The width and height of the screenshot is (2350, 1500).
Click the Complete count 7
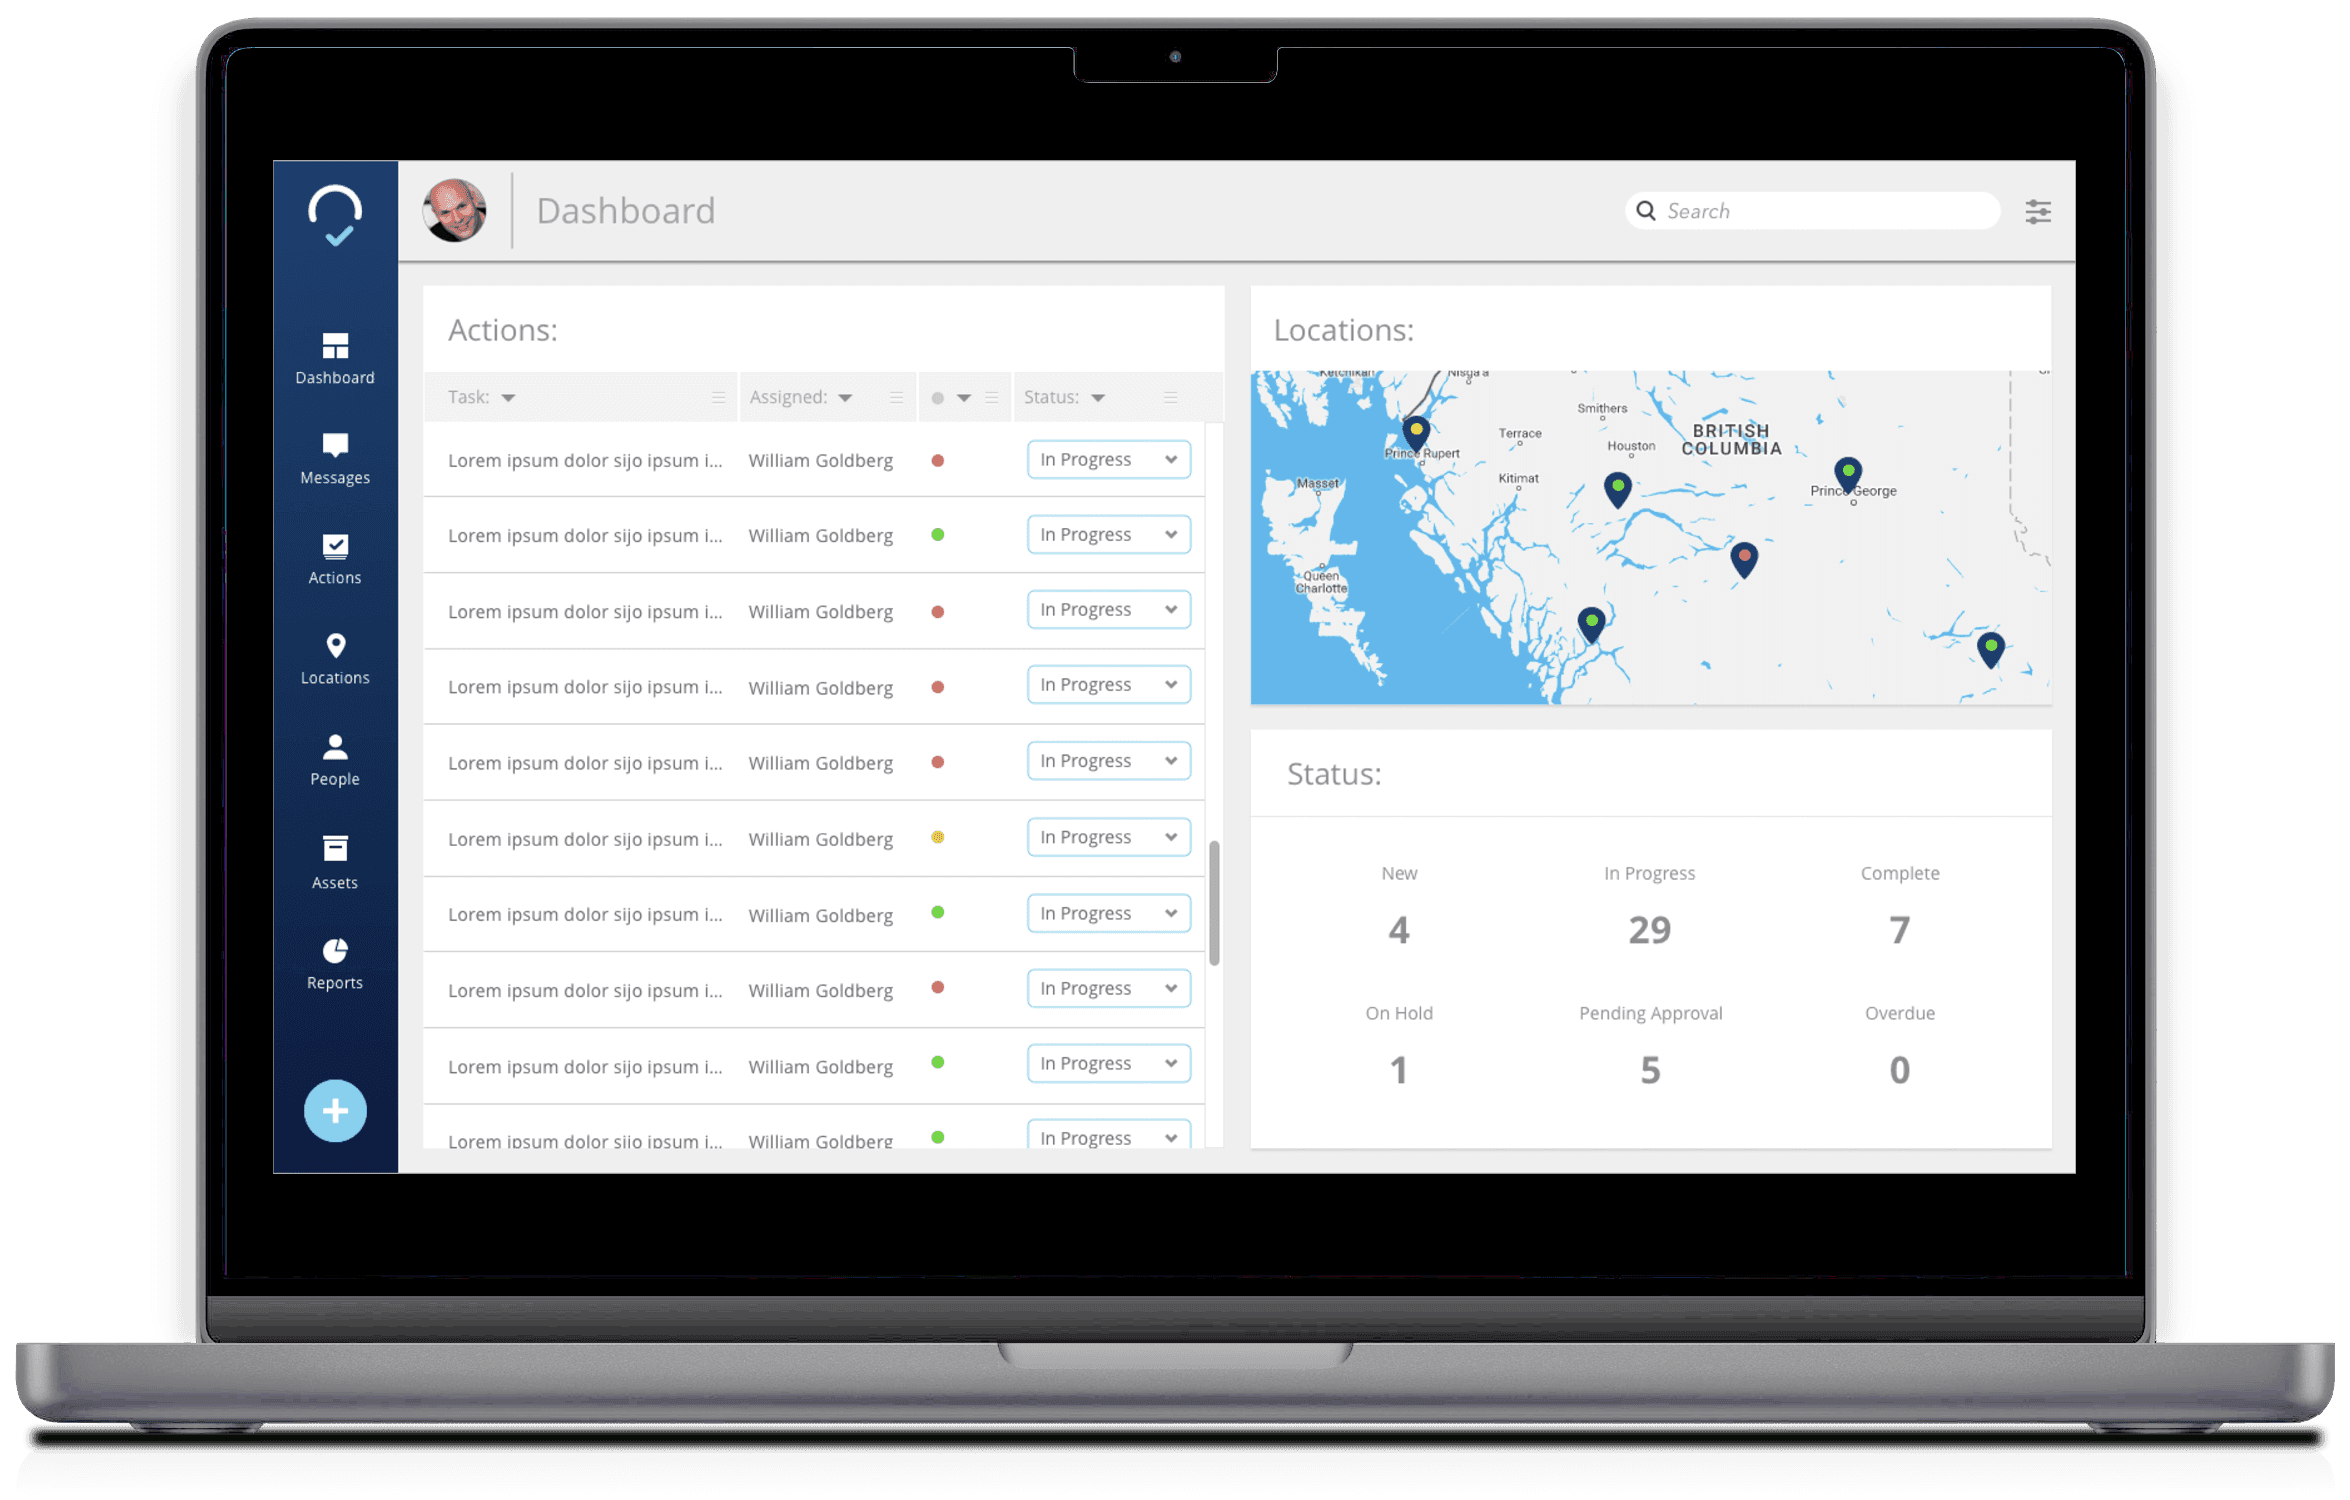click(x=1899, y=930)
